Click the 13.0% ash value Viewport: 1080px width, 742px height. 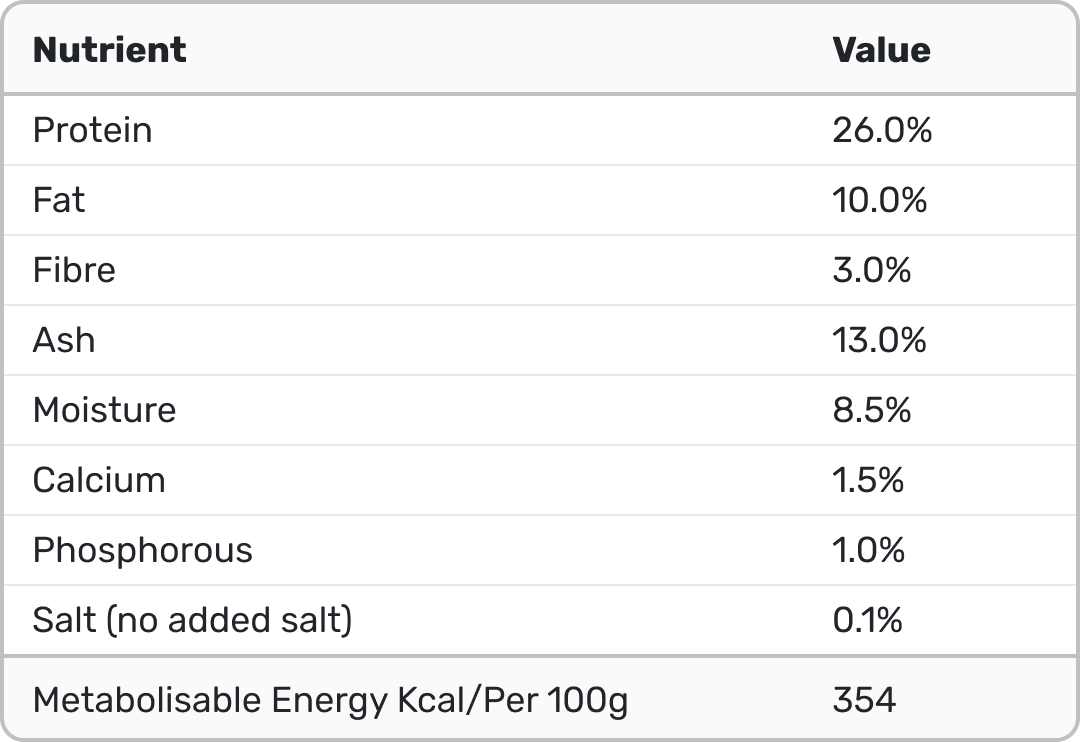(880, 340)
